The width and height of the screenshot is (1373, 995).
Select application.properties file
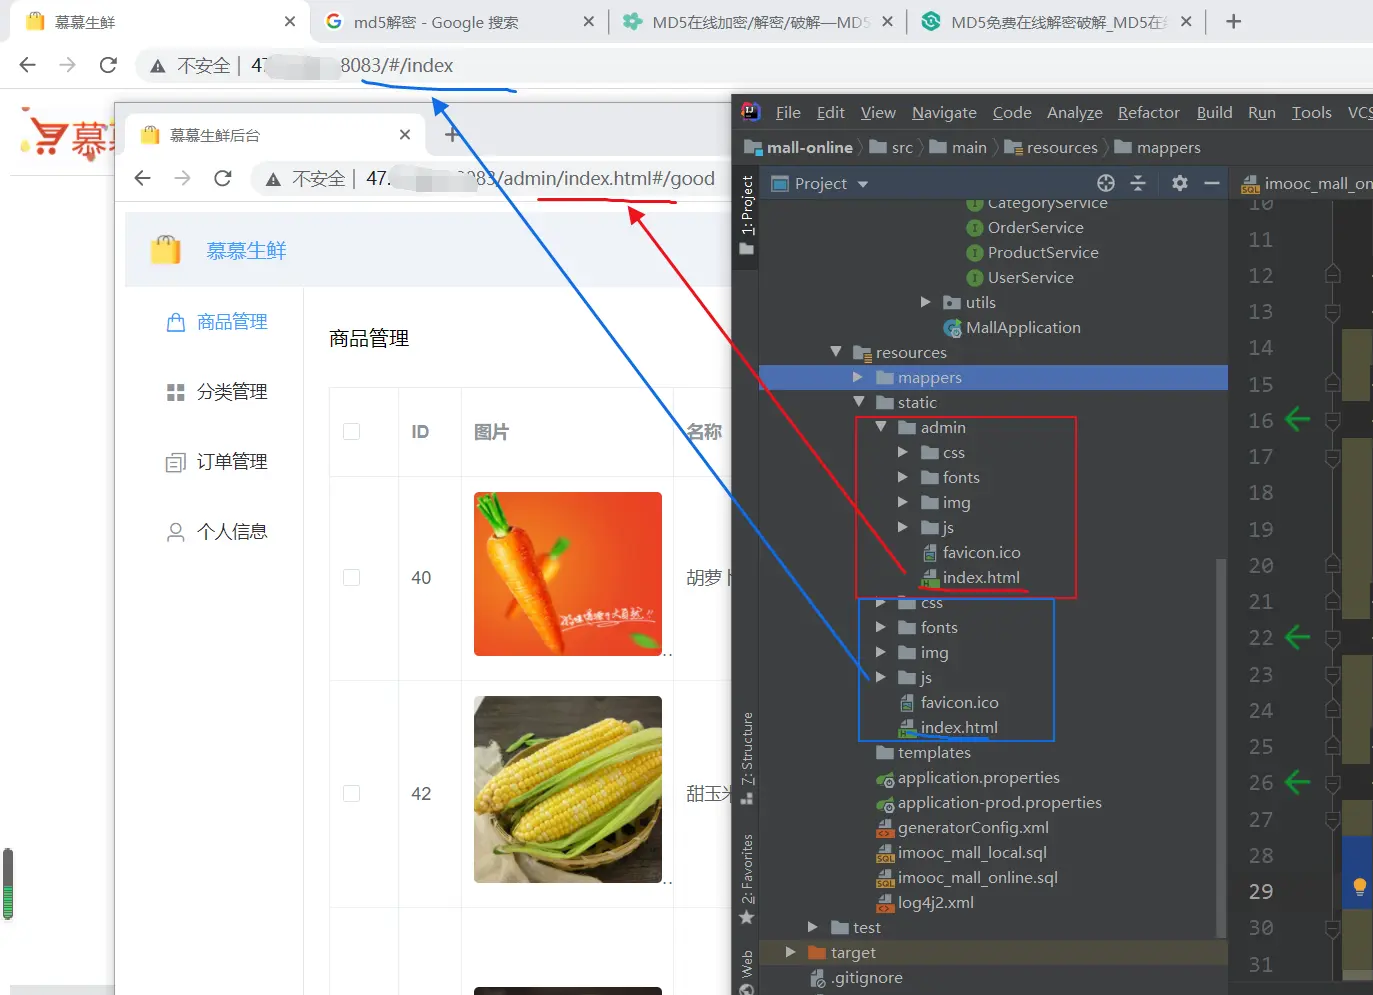pyautogui.click(x=978, y=778)
